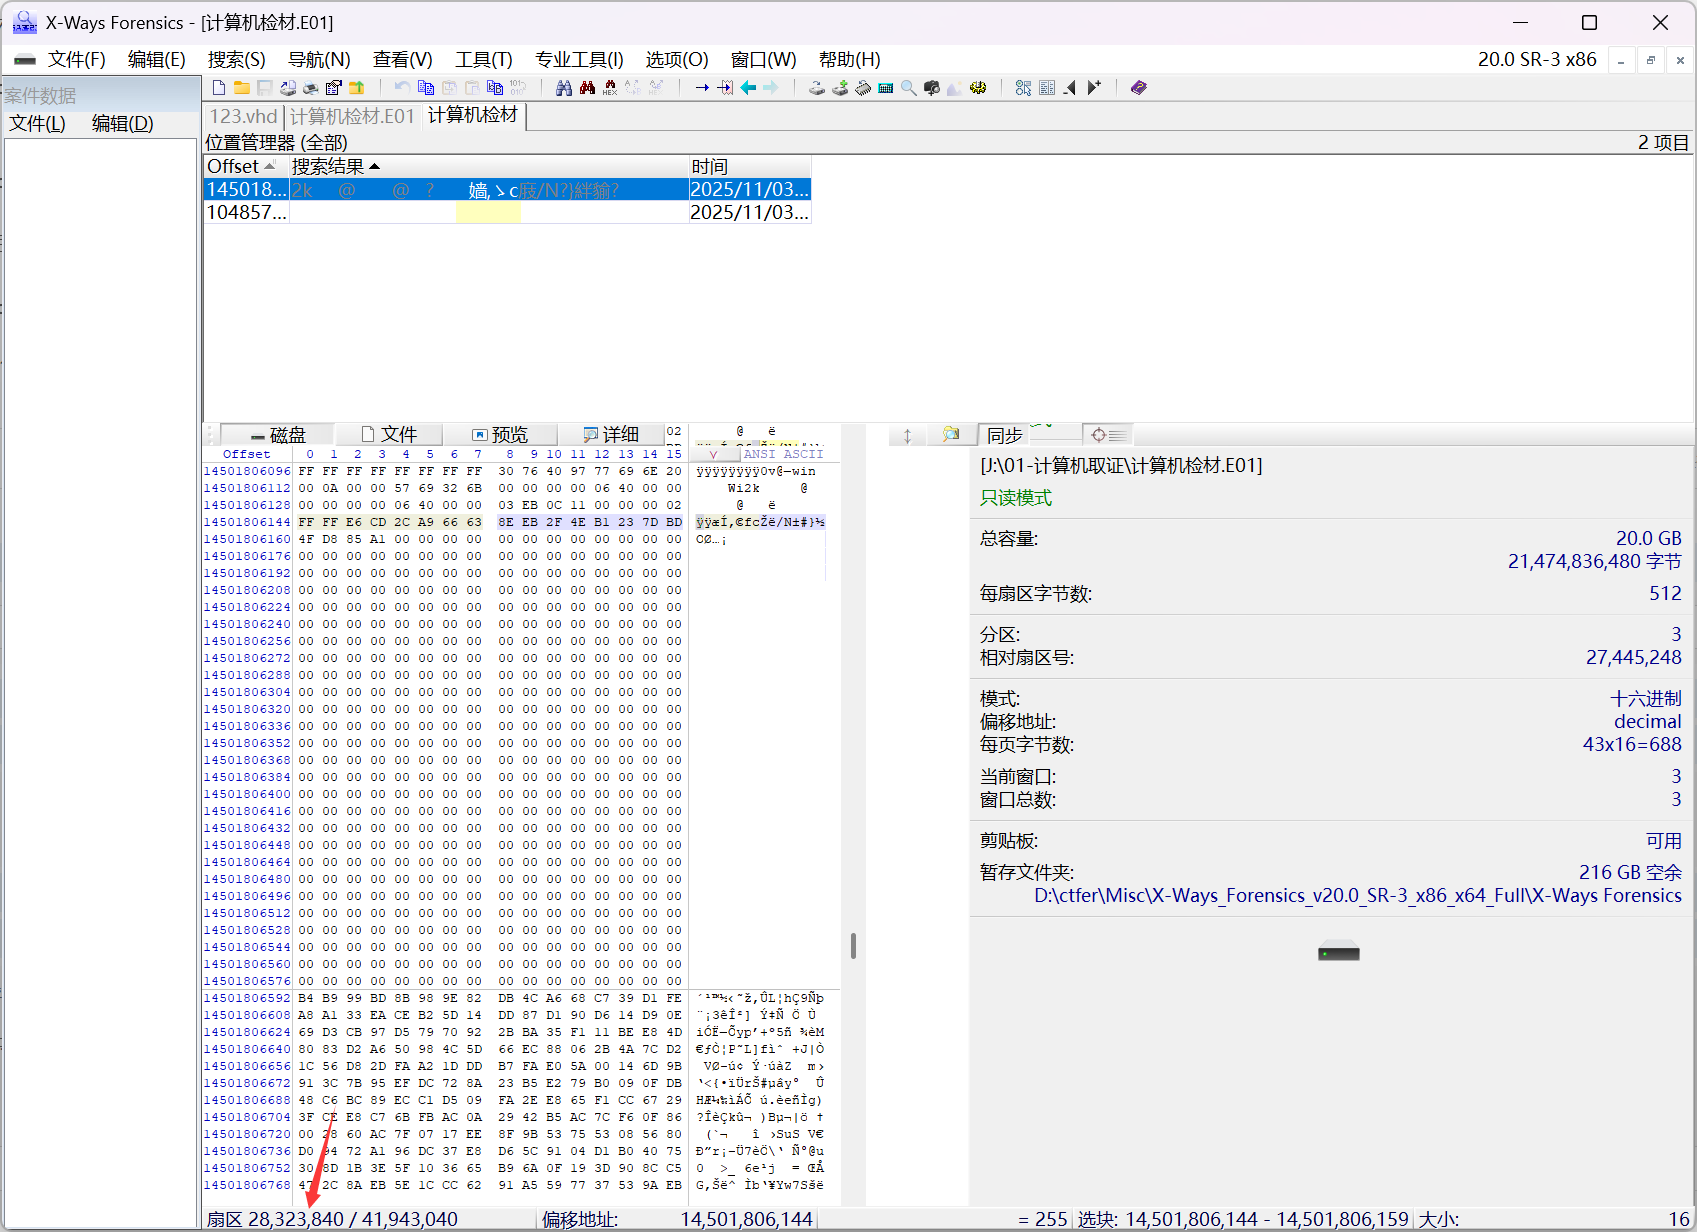Open the 编辑(D) case data menu
1697x1232 pixels.
pos(123,124)
